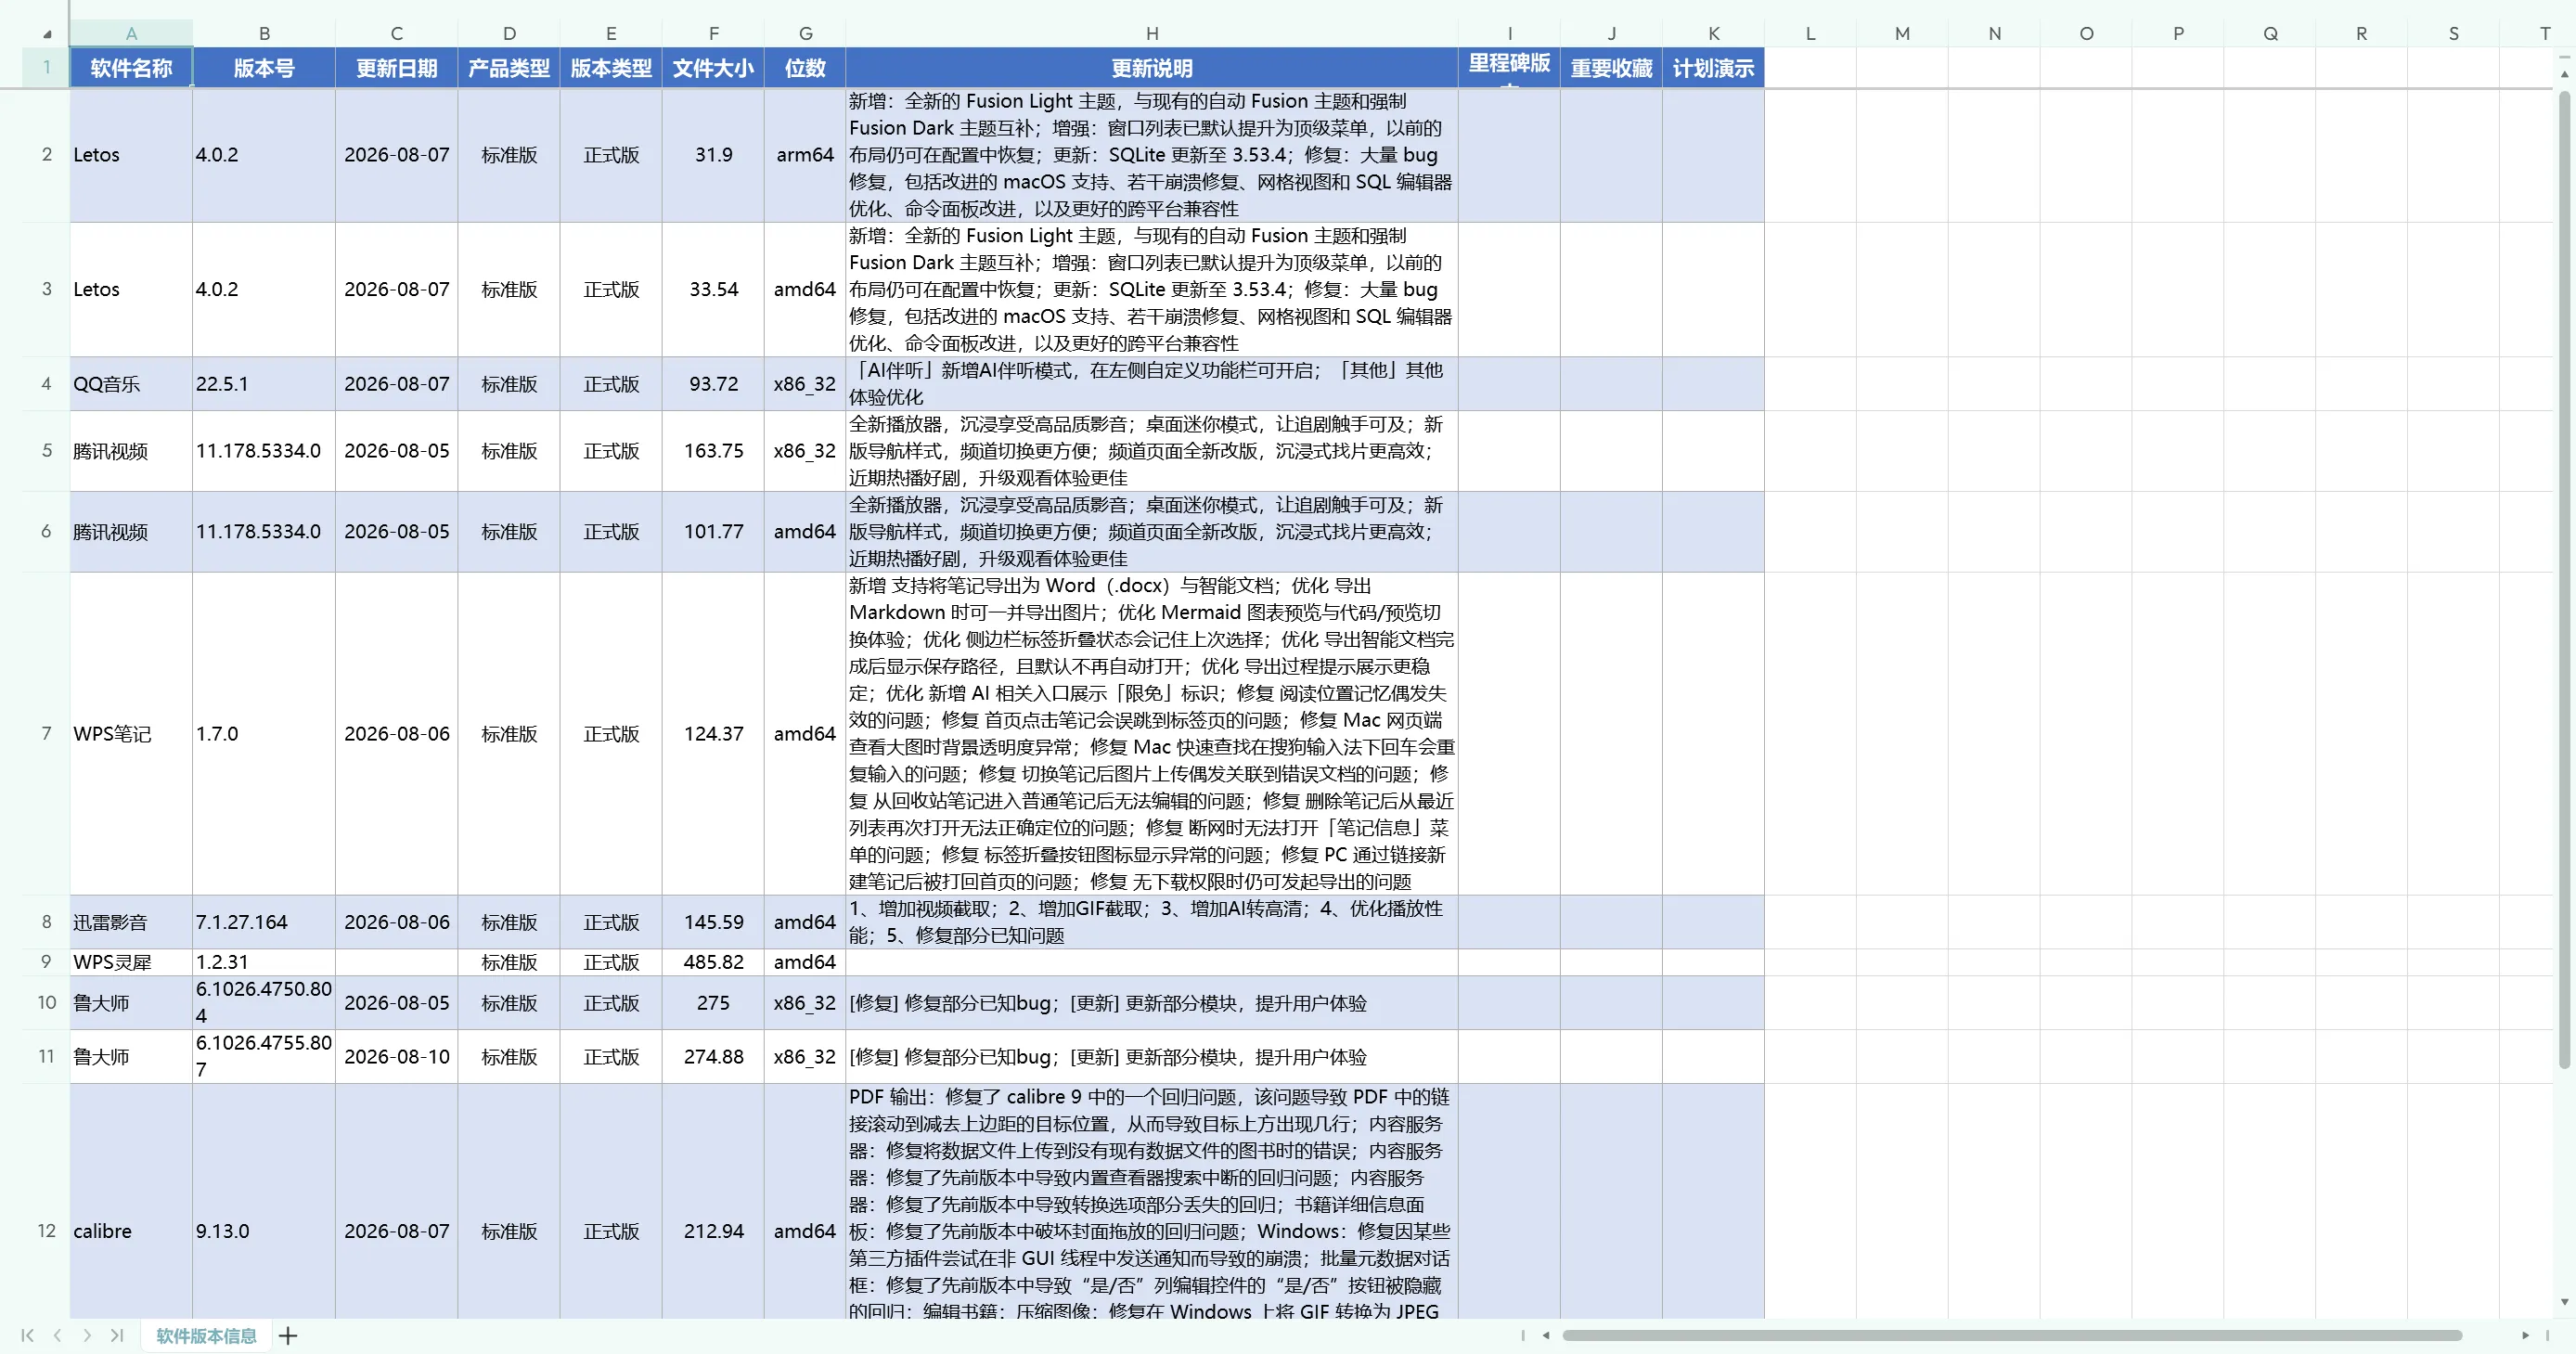Select the 迅雷影音 name cell
This screenshot has width=2576, height=1354.
tap(131, 922)
